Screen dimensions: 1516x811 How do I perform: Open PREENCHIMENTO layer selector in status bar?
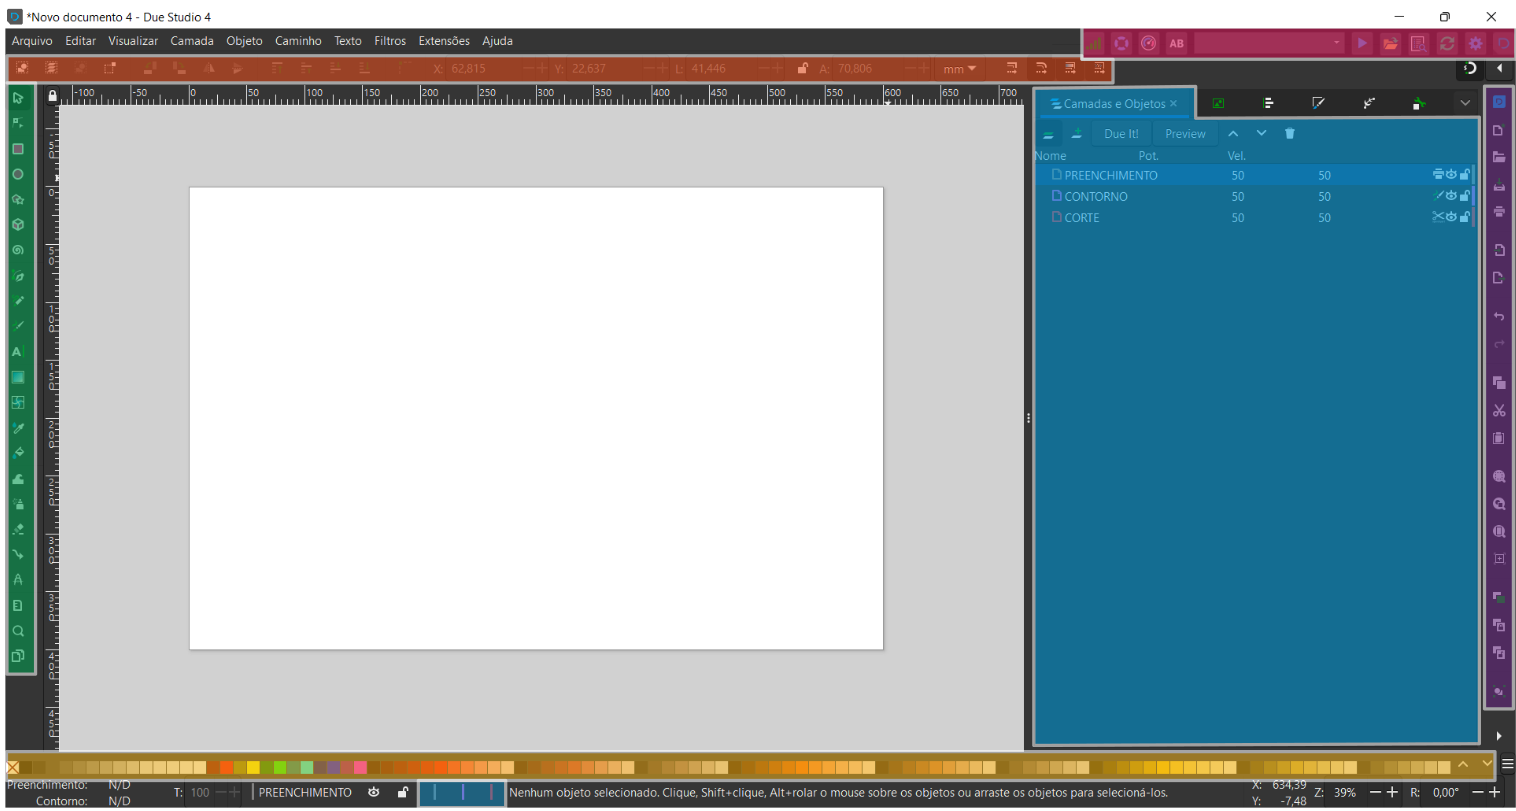click(305, 792)
